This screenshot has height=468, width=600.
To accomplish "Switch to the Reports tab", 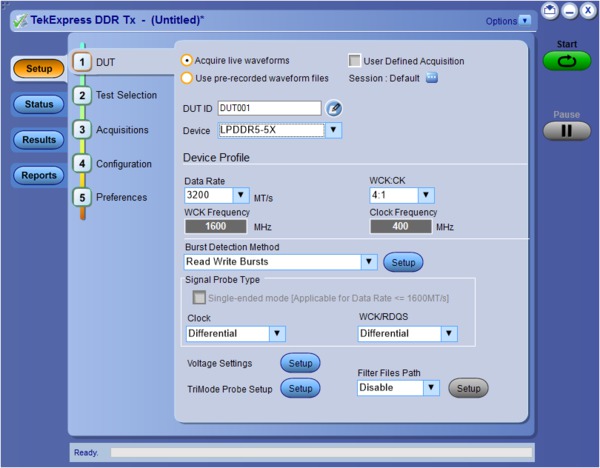I will coord(39,175).
